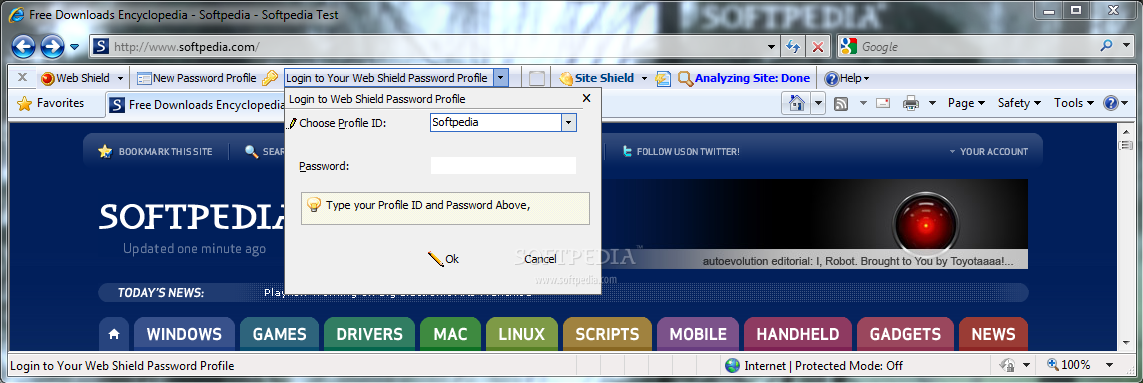Click Cancel in the login dialog
The image size is (1143, 383).
540,259
